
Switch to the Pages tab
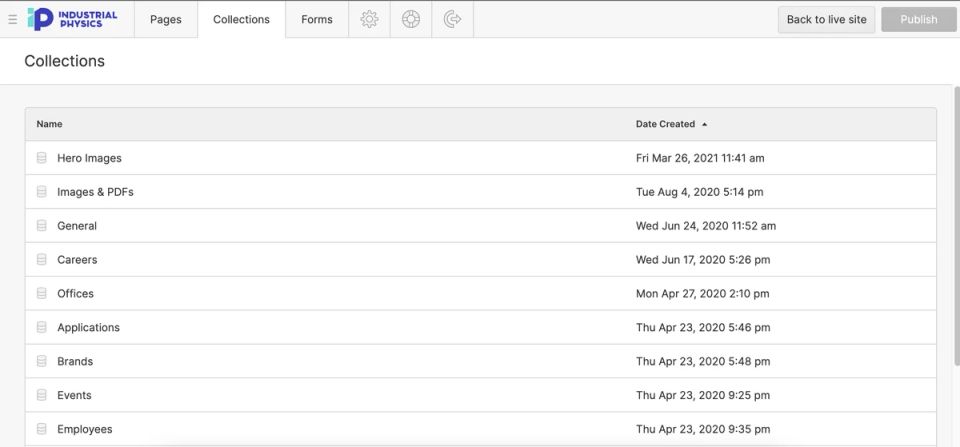click(x=166, y=19)
